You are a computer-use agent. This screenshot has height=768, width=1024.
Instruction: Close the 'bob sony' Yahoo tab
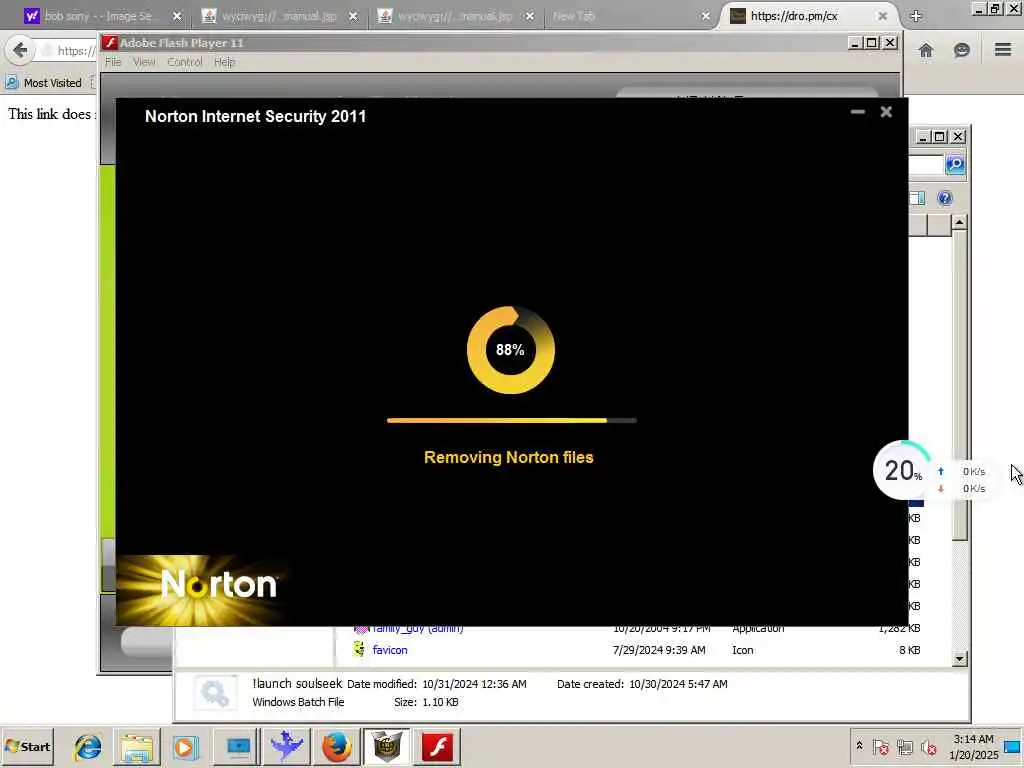coord(177,16)
